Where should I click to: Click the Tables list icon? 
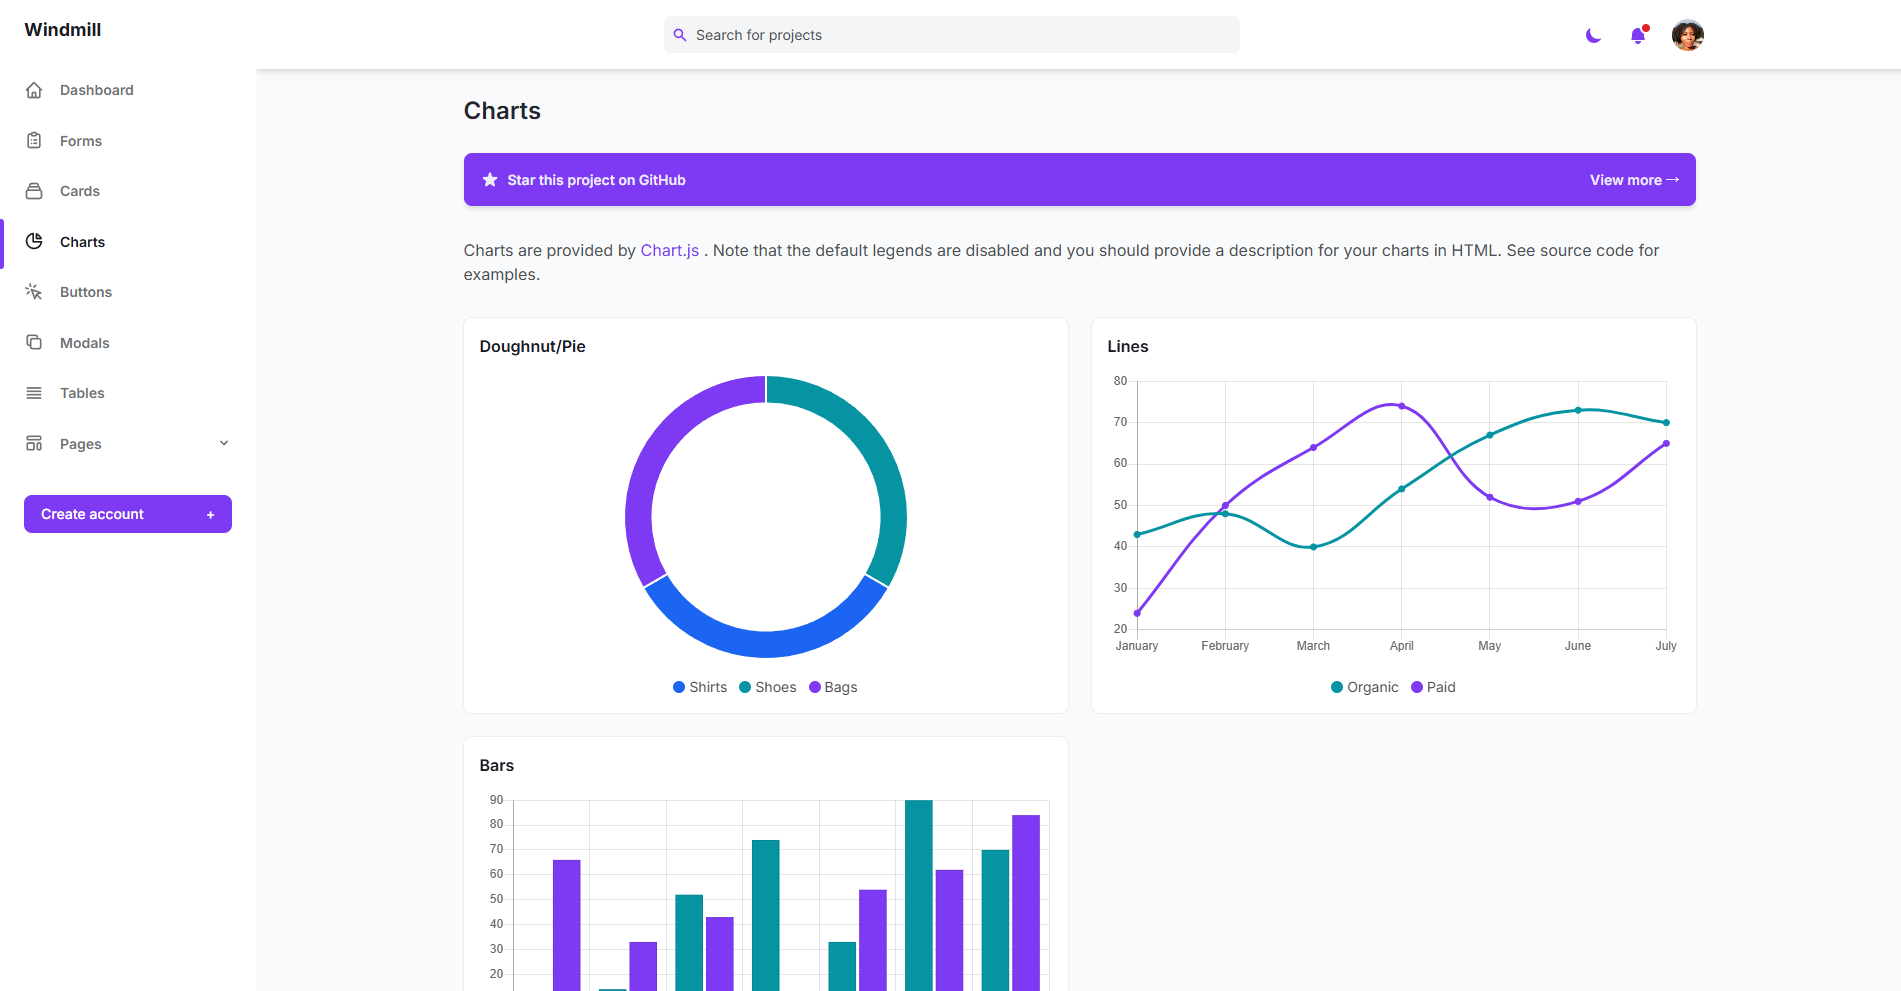[34, 393]
